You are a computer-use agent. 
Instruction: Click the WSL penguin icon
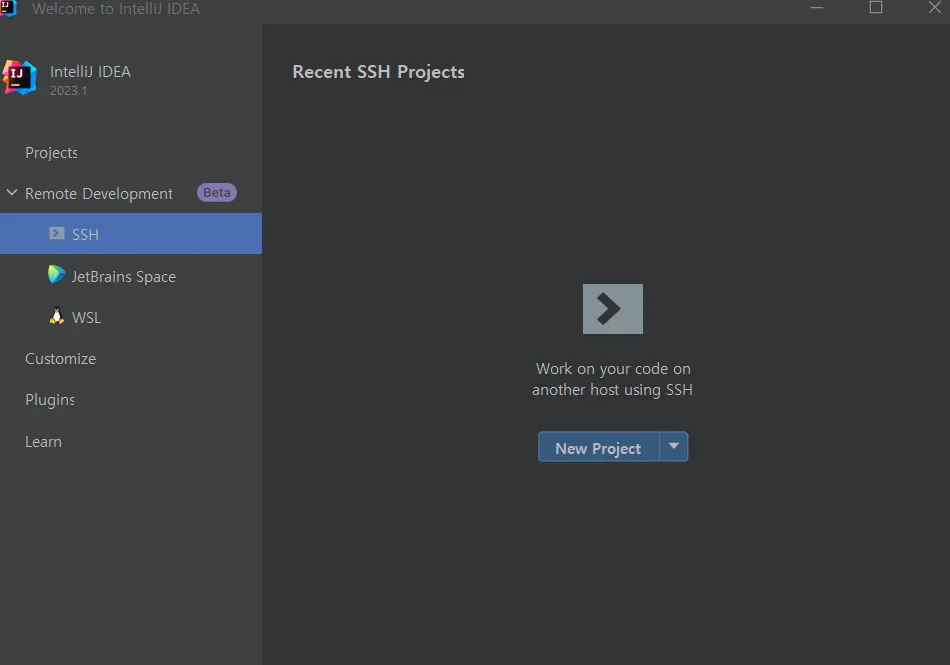click(56, 316)
